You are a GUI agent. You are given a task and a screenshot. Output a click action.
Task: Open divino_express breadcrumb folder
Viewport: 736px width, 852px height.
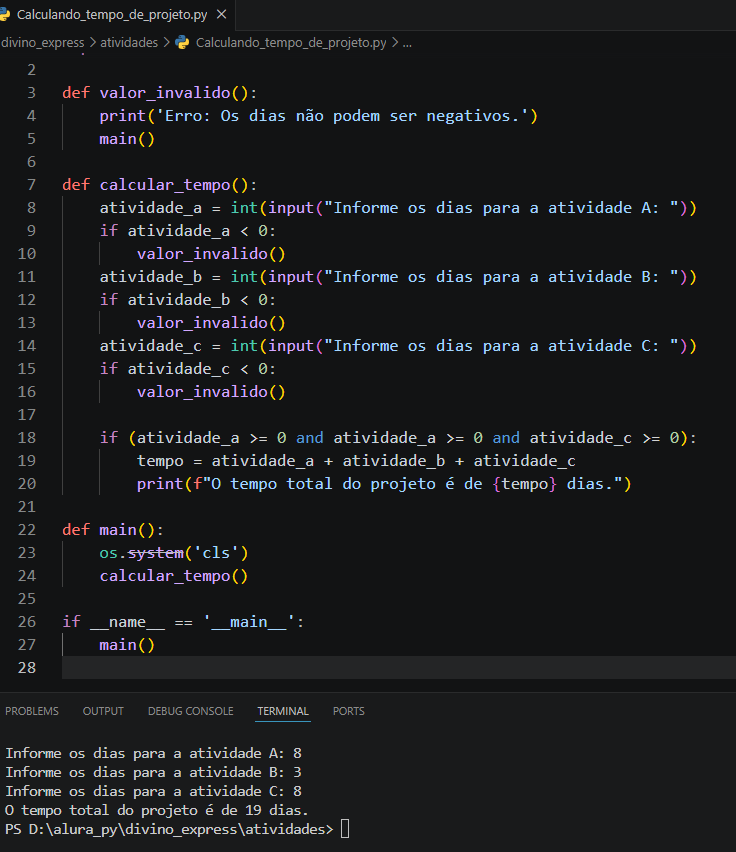42,42
